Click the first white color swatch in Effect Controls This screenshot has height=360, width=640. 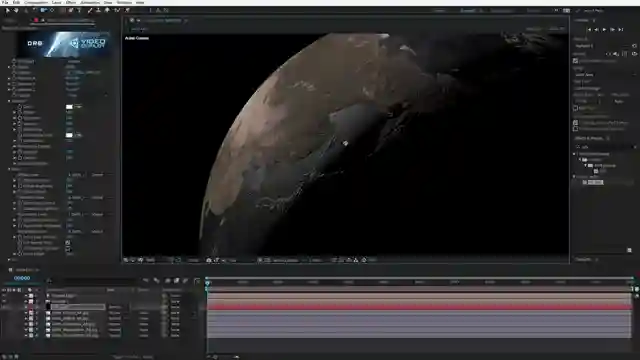pos(69,107)
